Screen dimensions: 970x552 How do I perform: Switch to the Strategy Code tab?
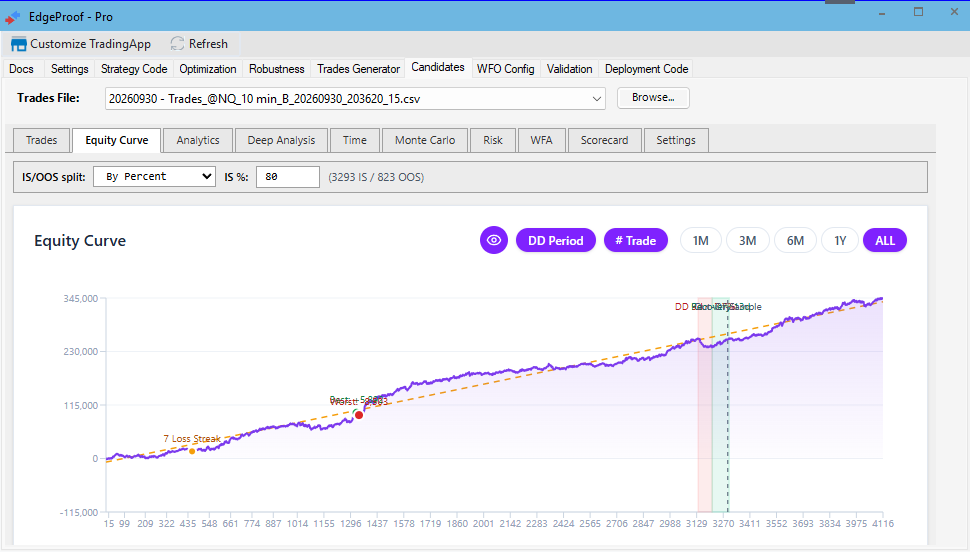(x=134, y=69)
